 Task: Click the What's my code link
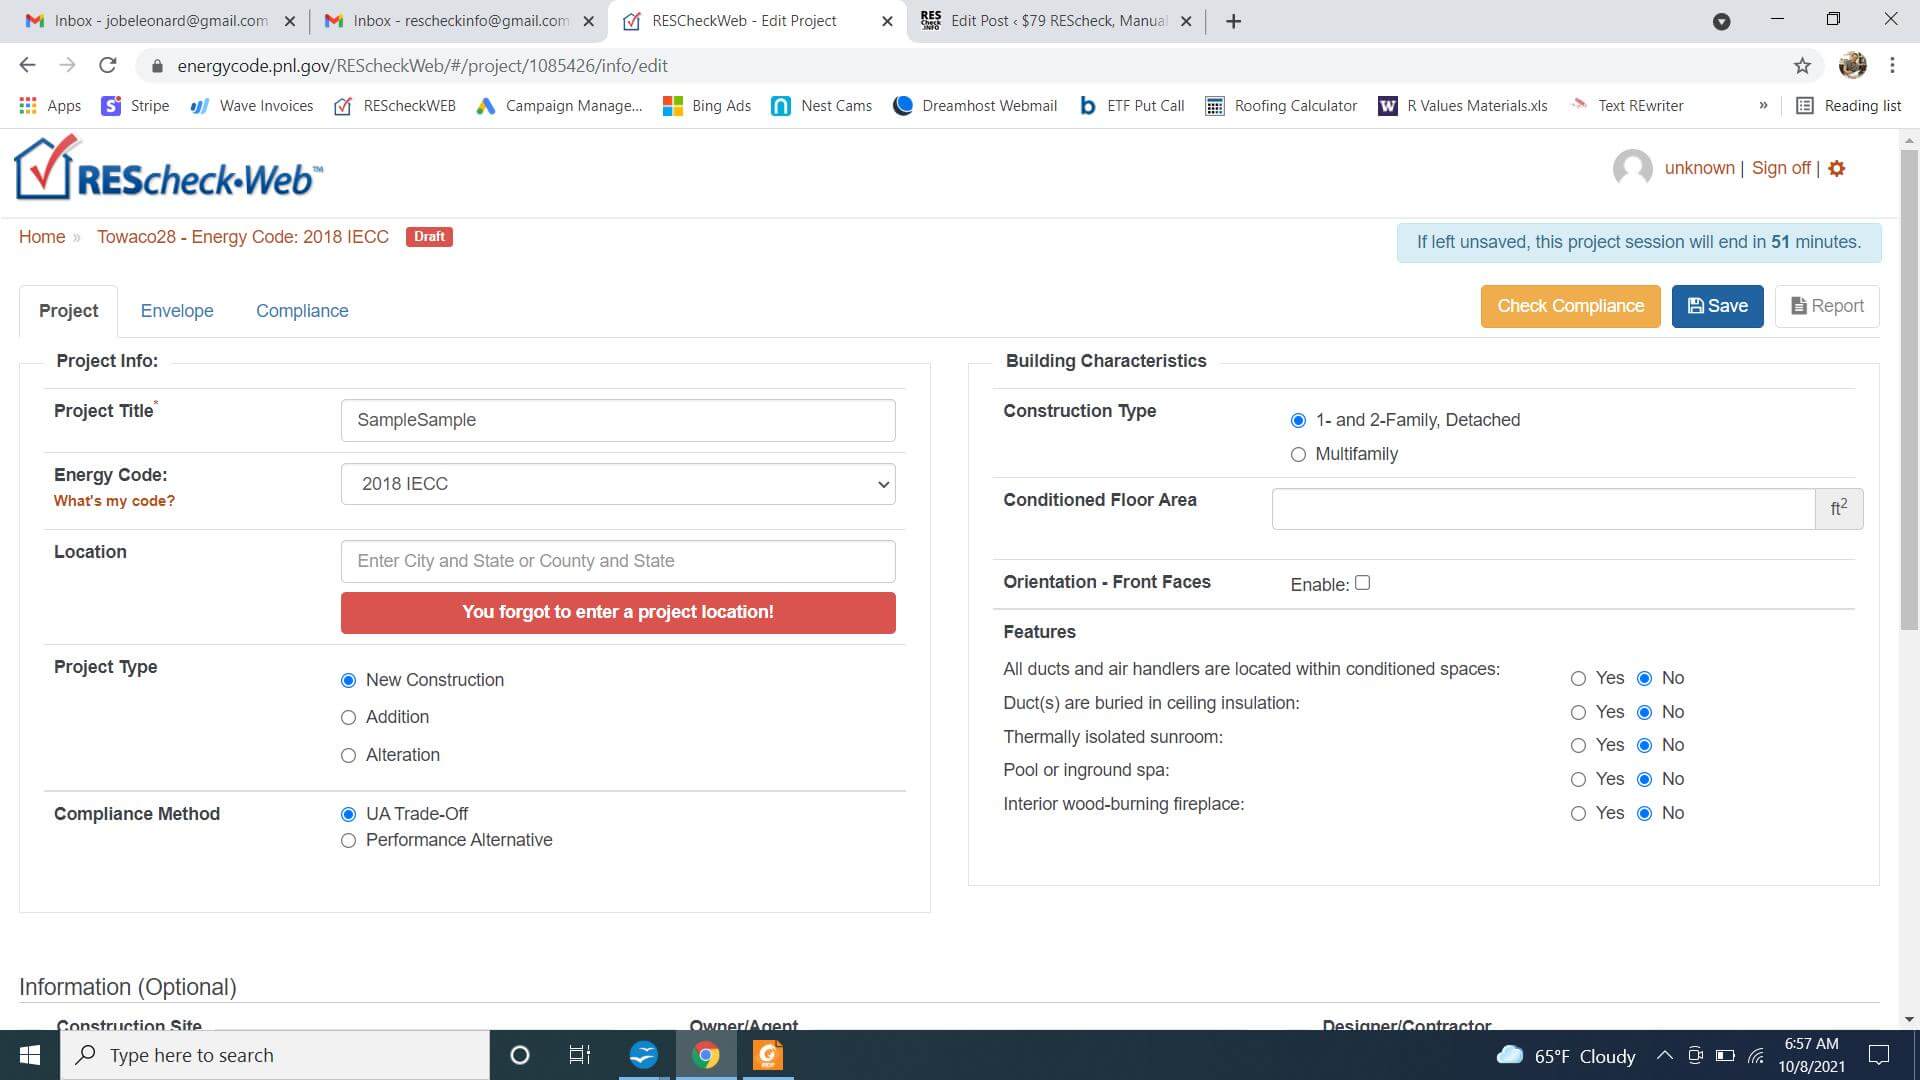(113, 500)
